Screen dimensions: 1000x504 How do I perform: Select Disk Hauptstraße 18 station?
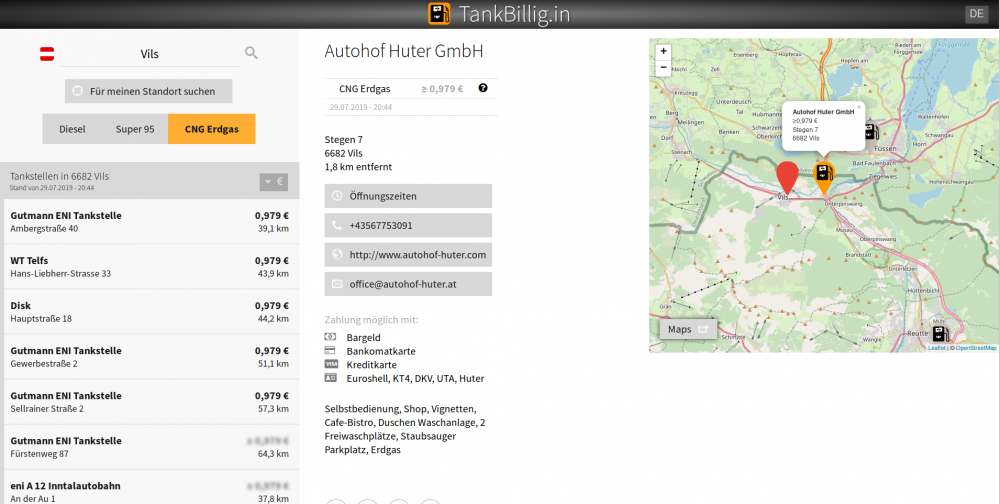pyautogui.click(x=151, y=312)
